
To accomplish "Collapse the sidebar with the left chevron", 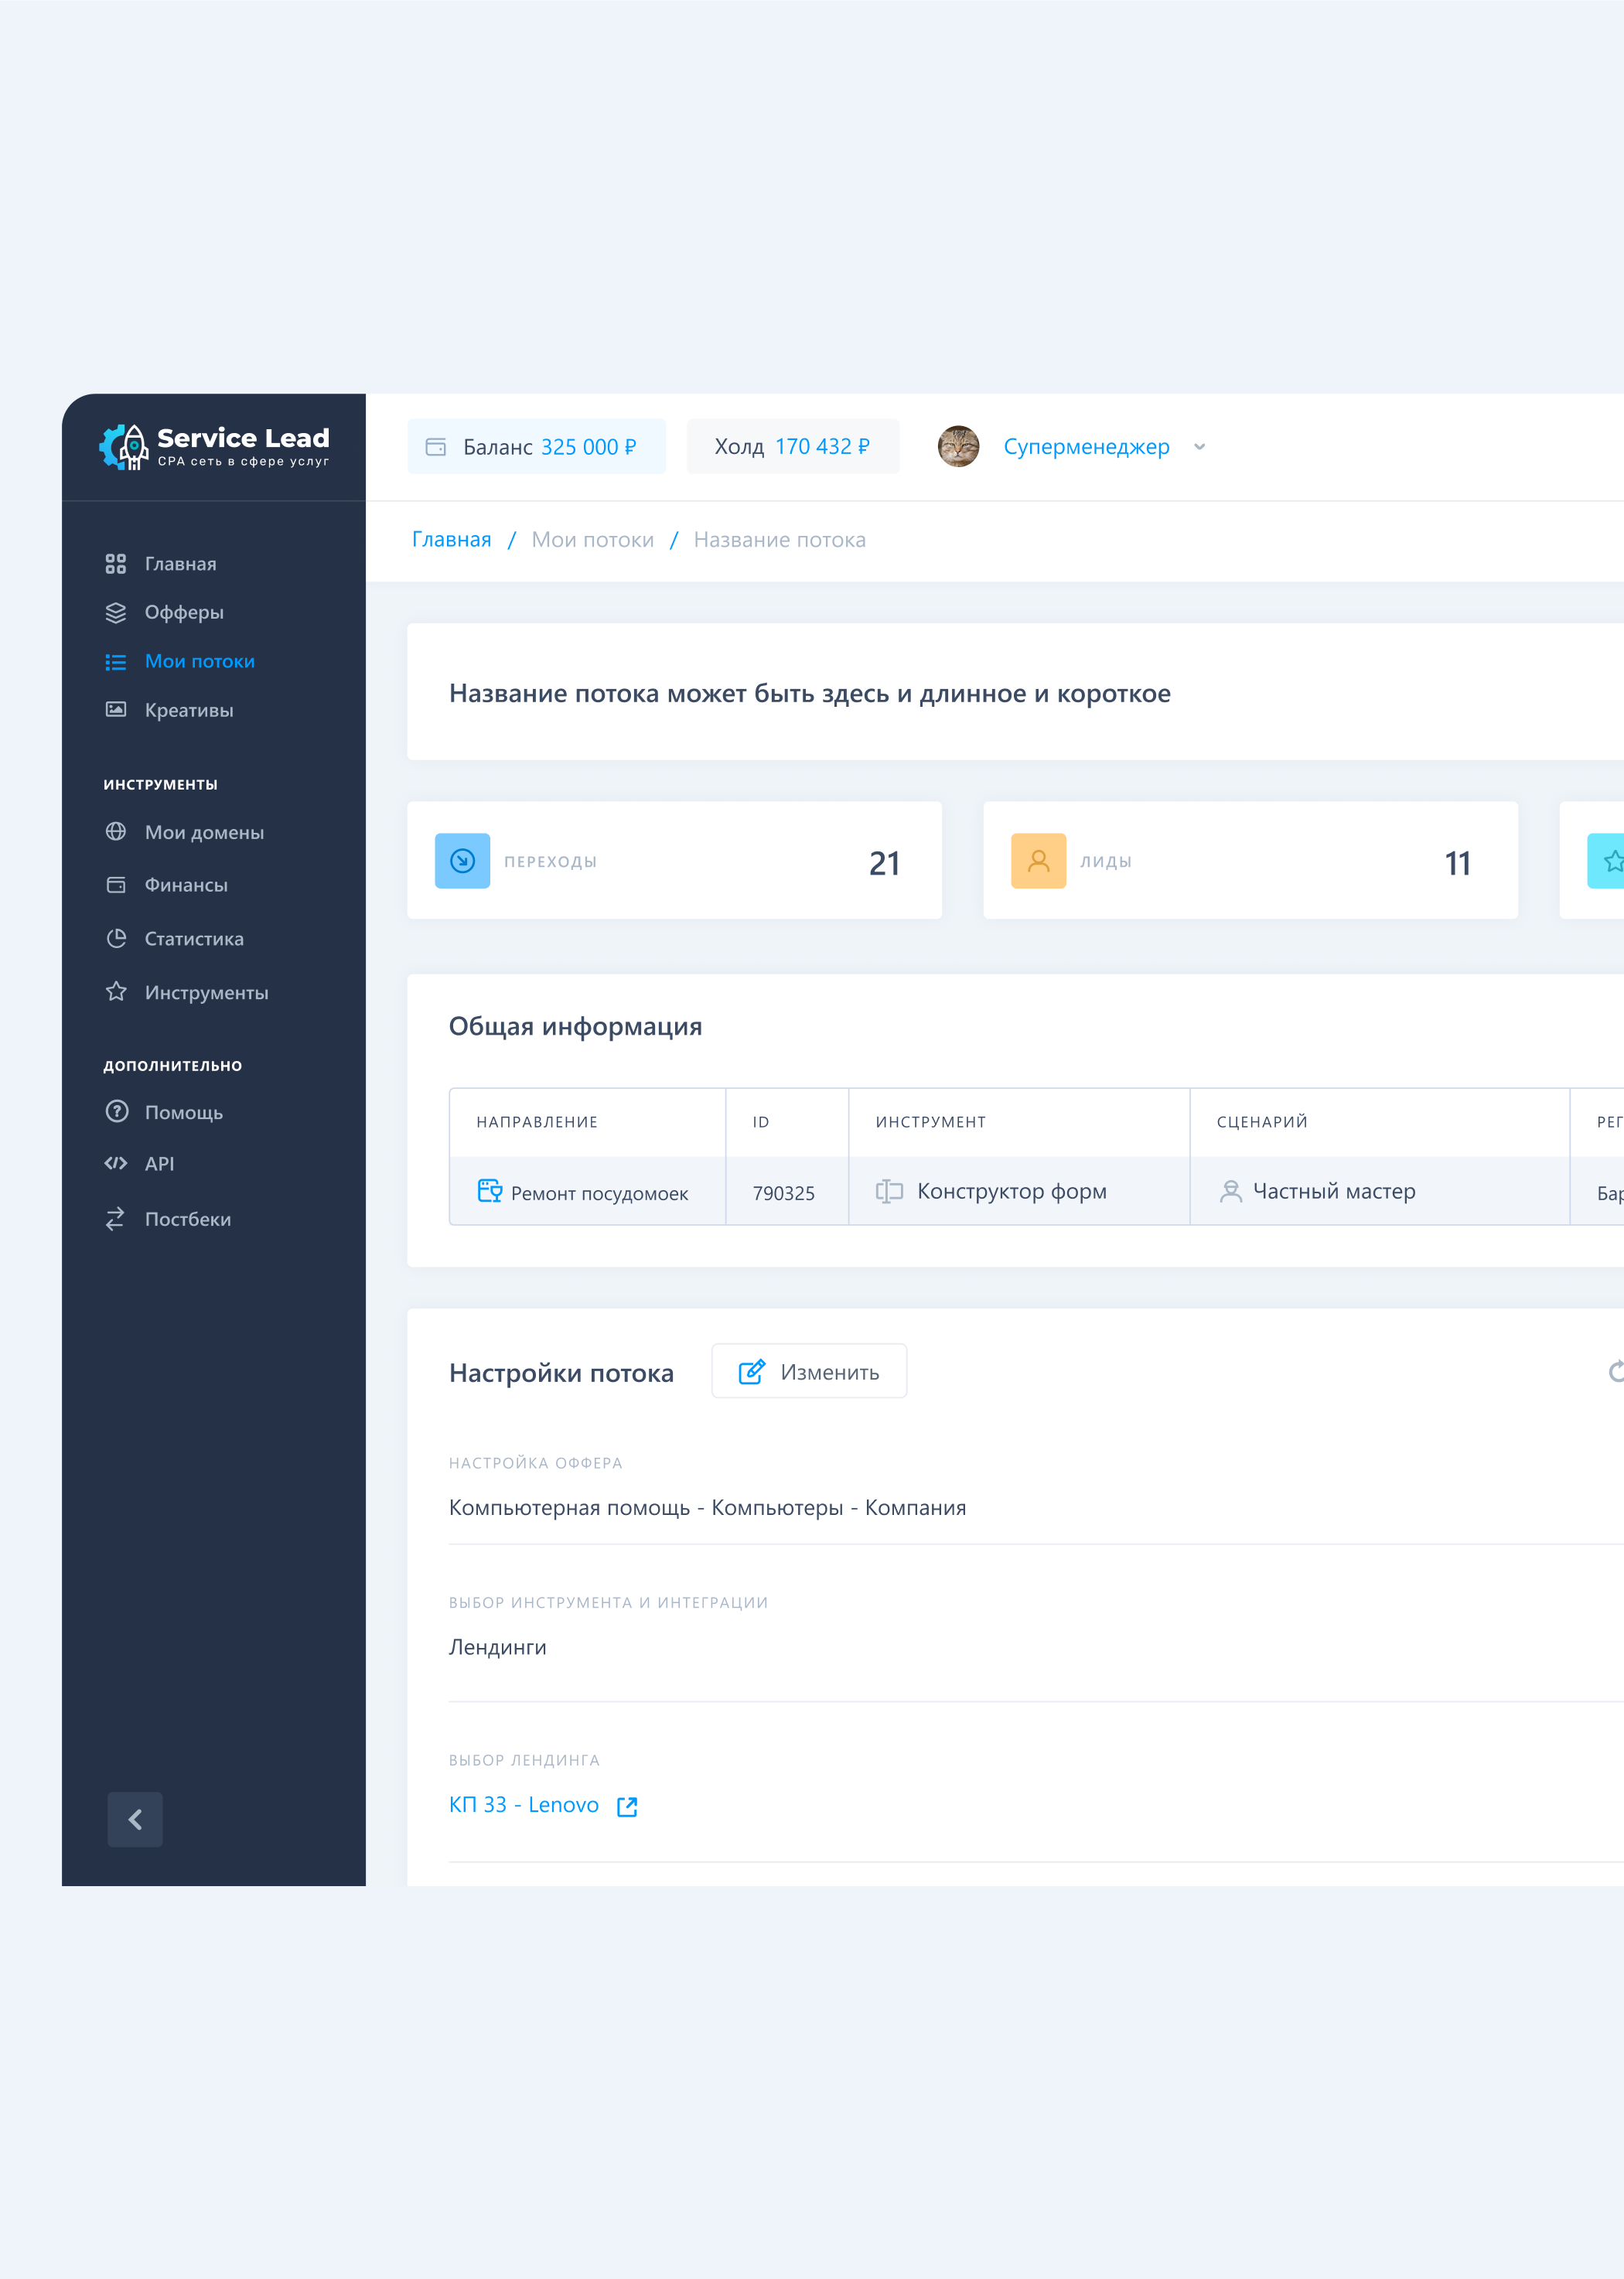I will tap(135, 1819).
